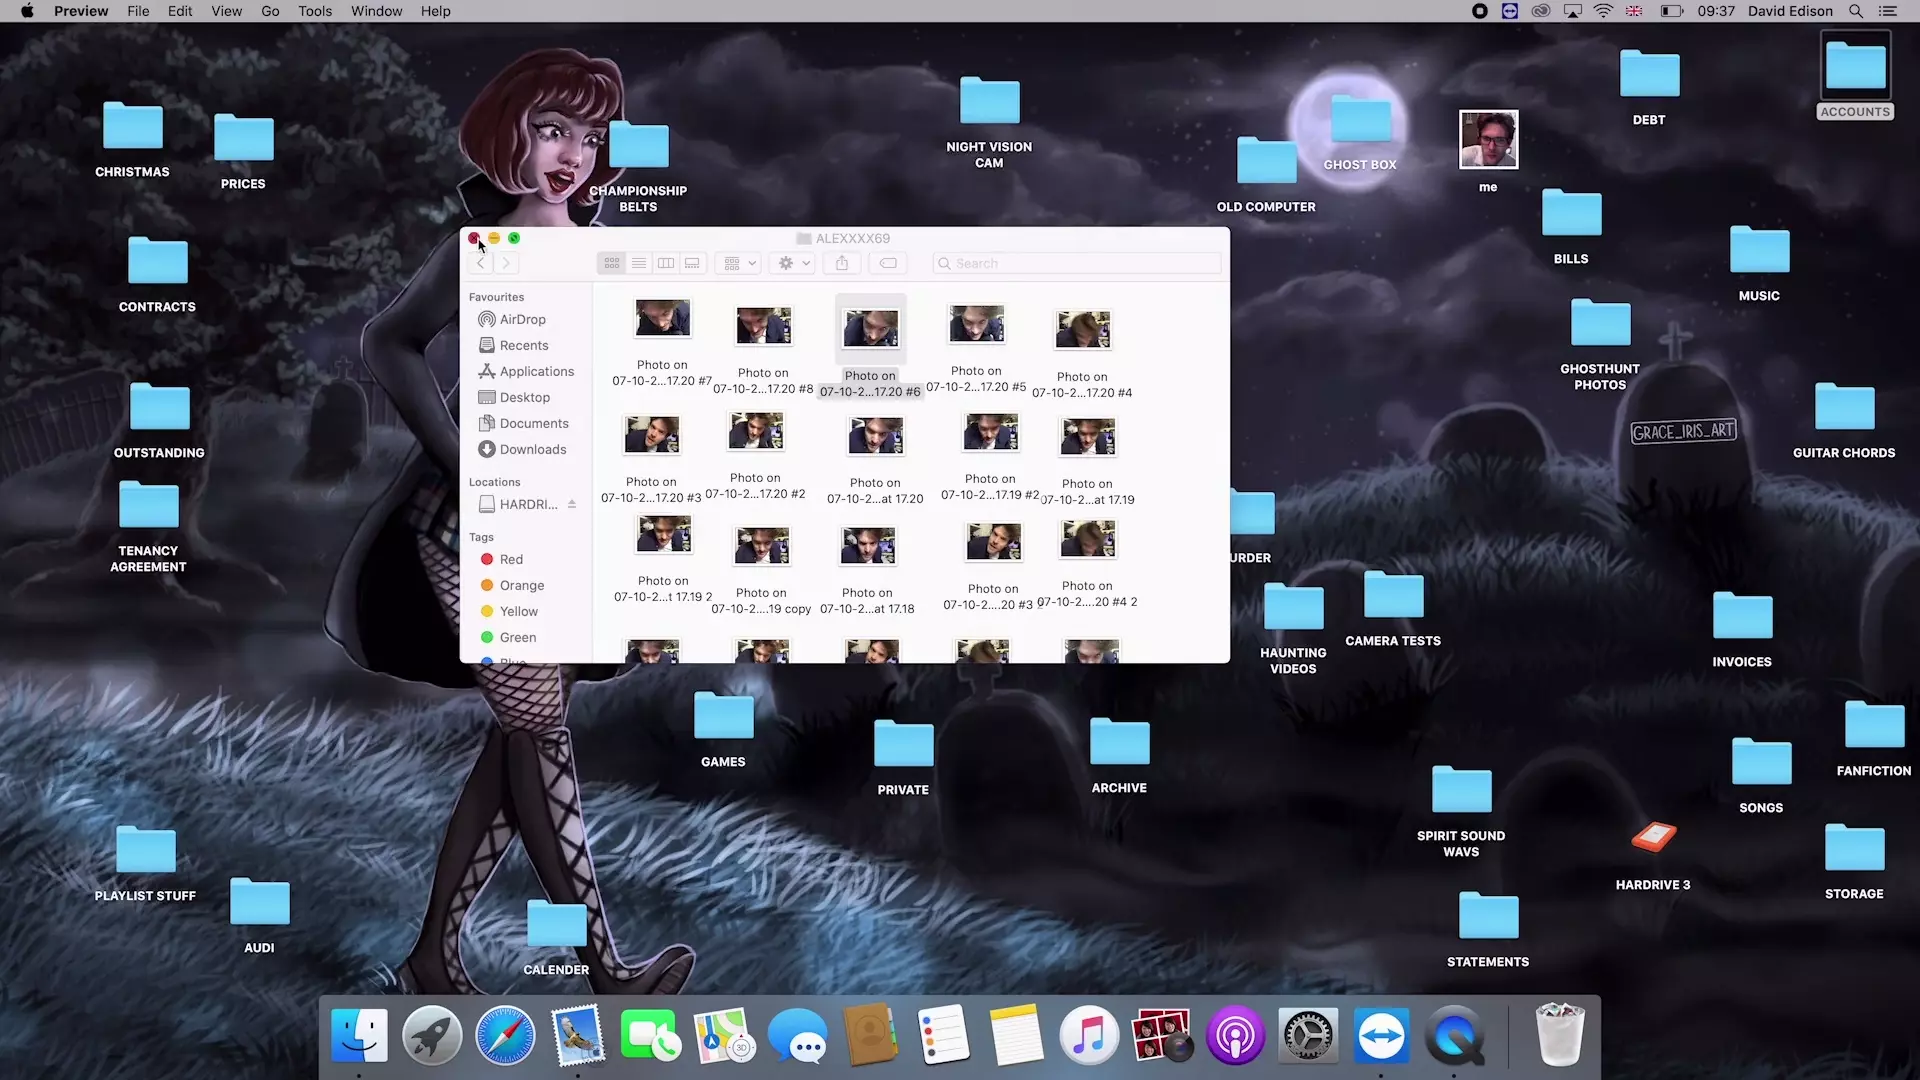
Task: Open Podcasts app in the dock
Action: [x=1235, y=1035]
